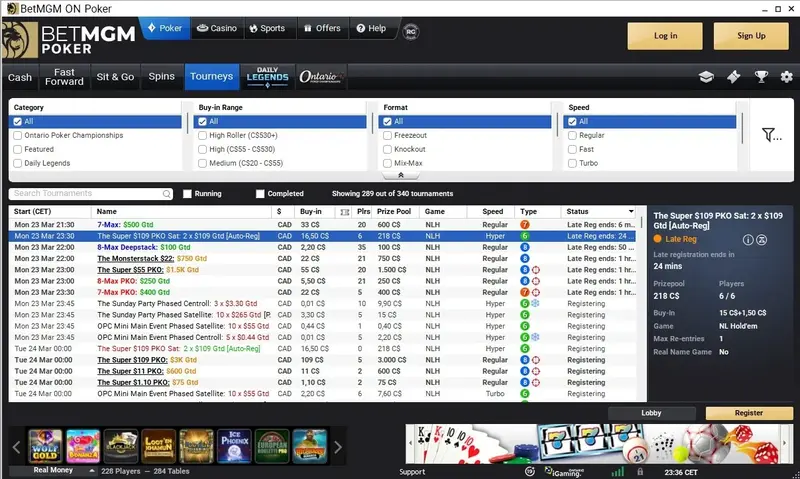Launch the Loot'En Khamun game
This screenshot has width=800, height=479.
pyautogui.click(x=158, y=446)
